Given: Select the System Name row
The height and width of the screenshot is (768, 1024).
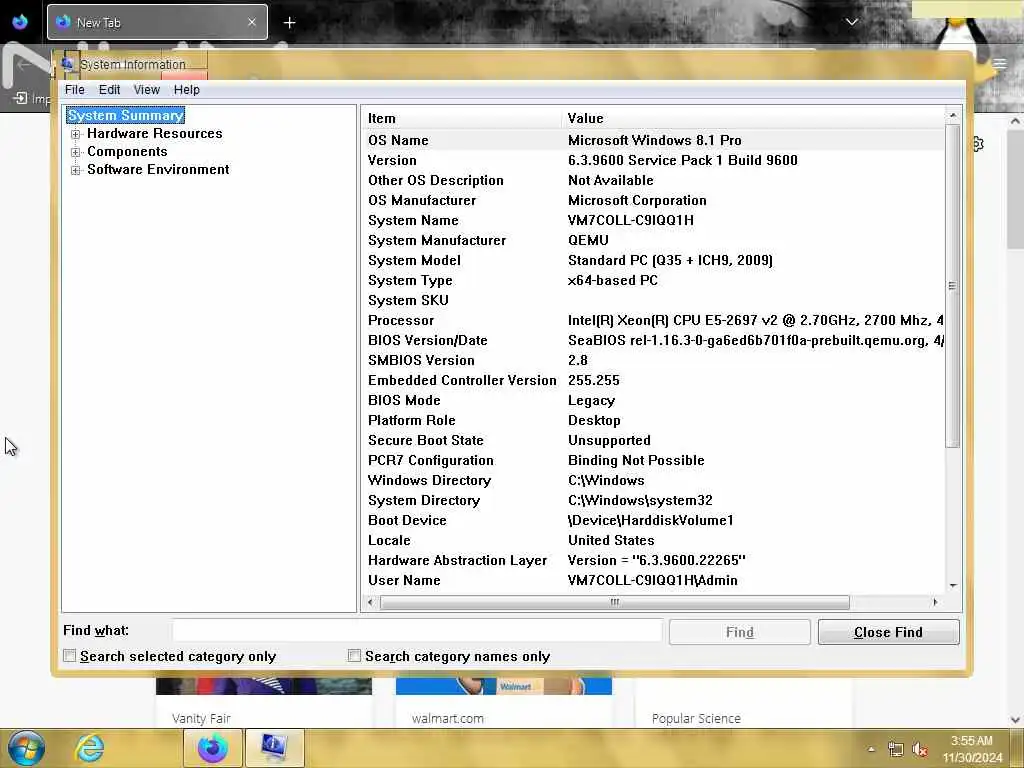Looking at the screenshot, I should tap(653, 221).
